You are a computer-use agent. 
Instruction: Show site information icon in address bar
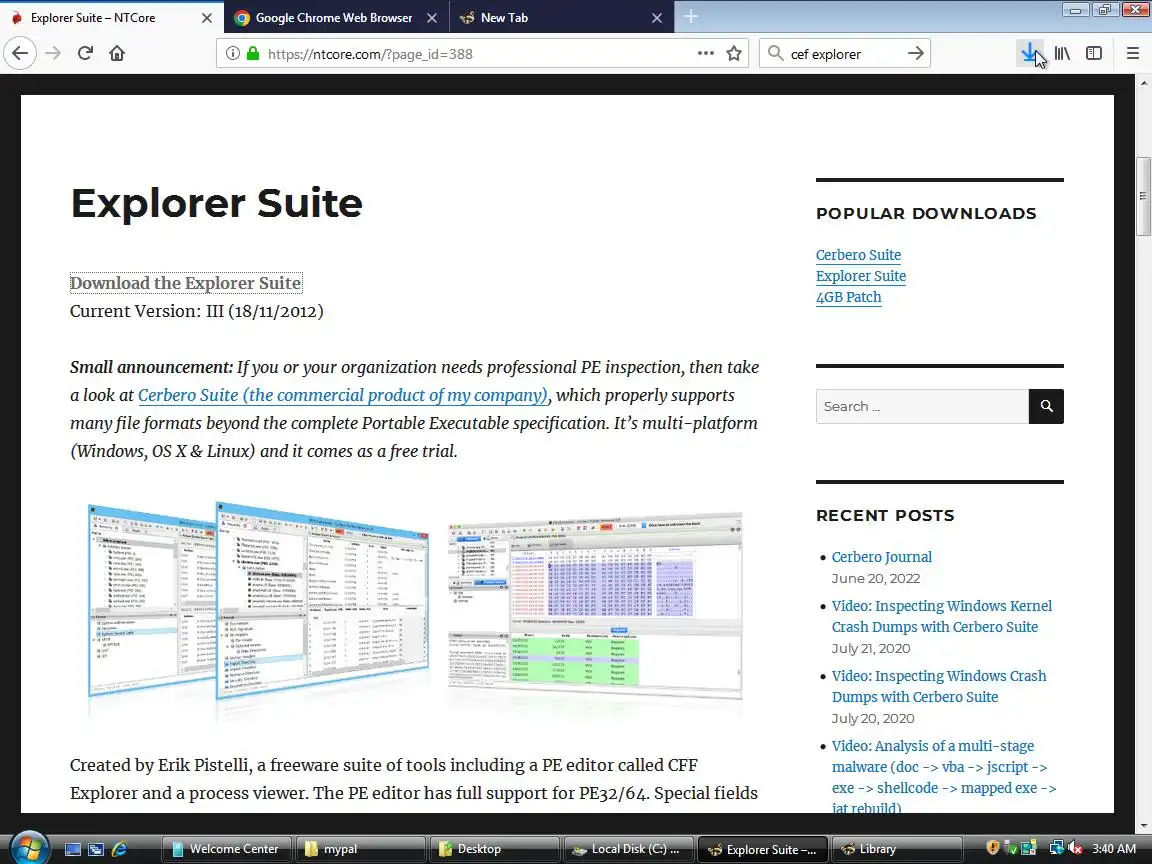(232, 53)
